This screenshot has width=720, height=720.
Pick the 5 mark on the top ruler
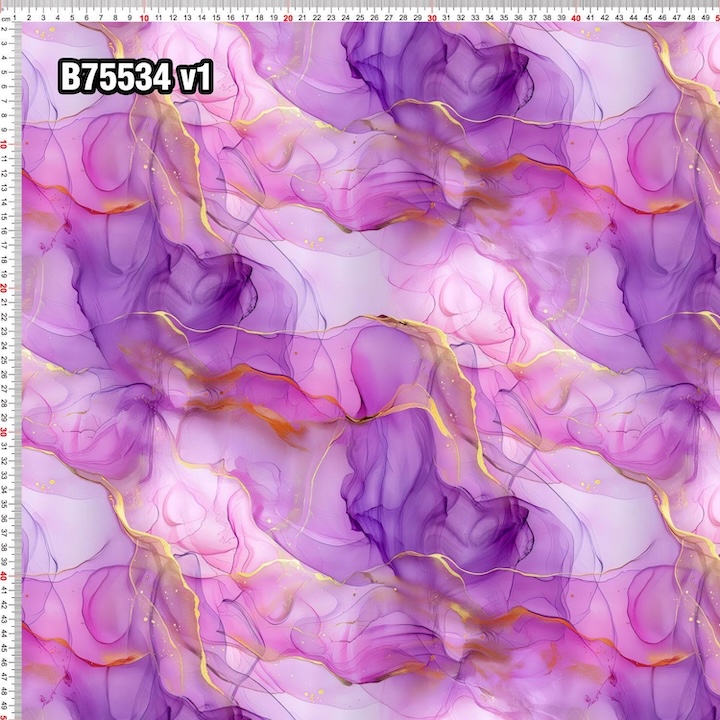(73, 17)
